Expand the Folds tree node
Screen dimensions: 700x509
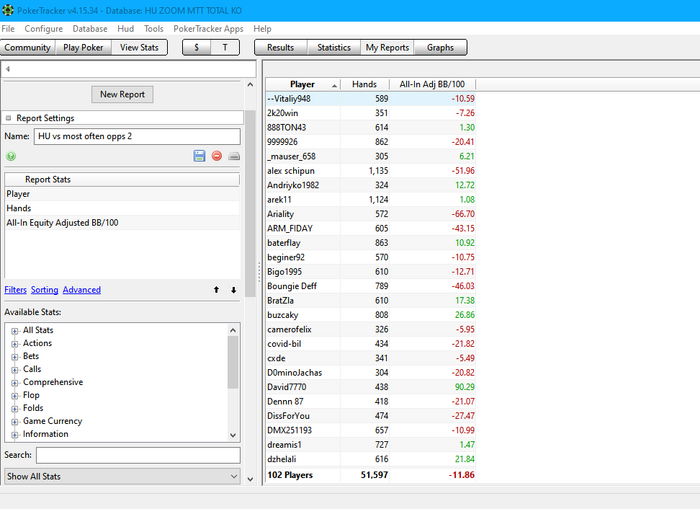[15, 409]
